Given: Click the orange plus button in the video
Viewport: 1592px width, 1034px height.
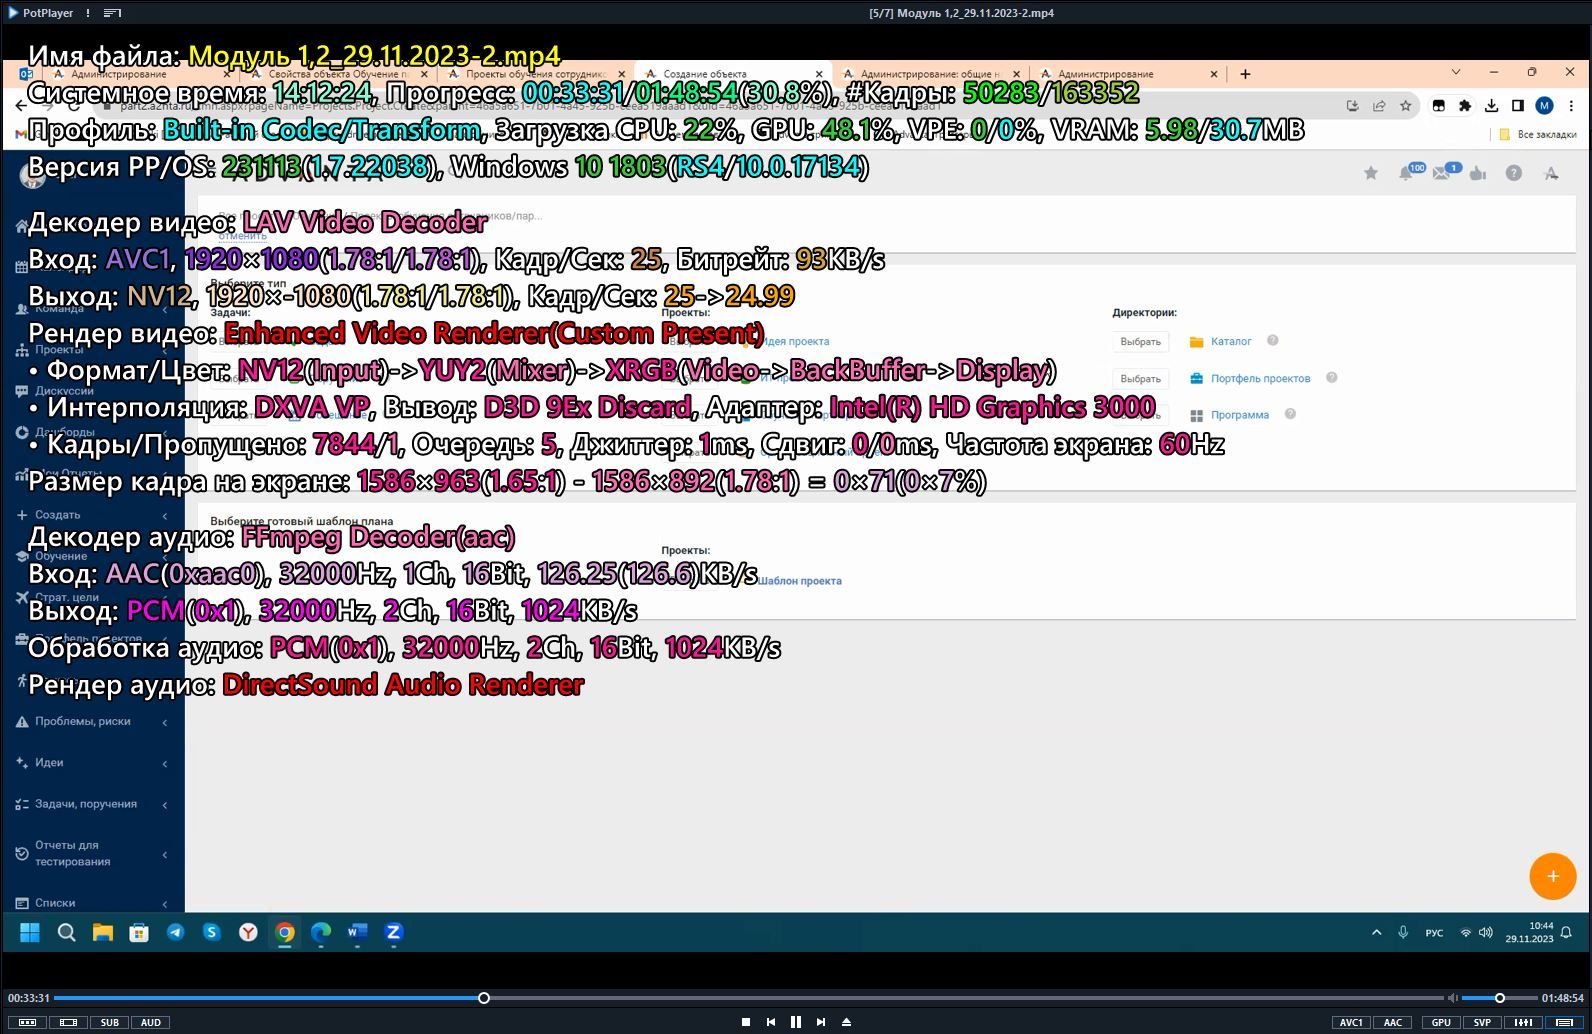Looking at the screenshot, I should 1553,877.
